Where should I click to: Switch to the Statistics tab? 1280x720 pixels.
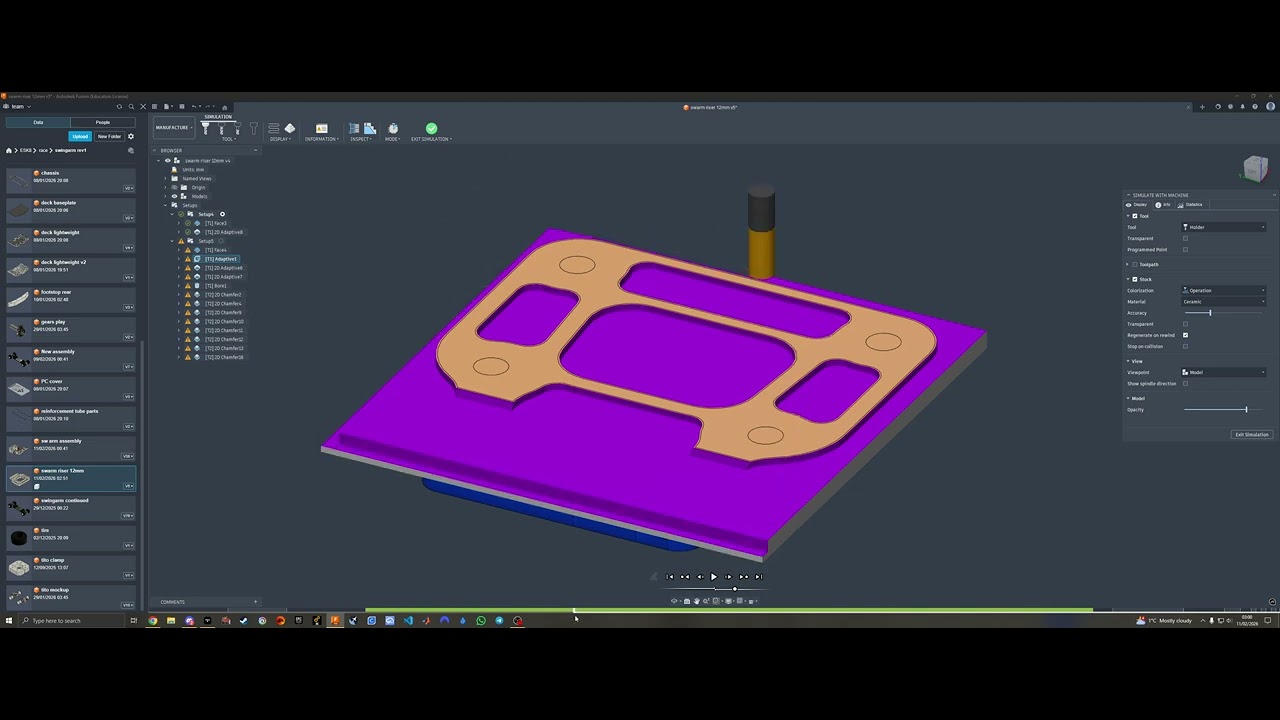point(1190,204)
